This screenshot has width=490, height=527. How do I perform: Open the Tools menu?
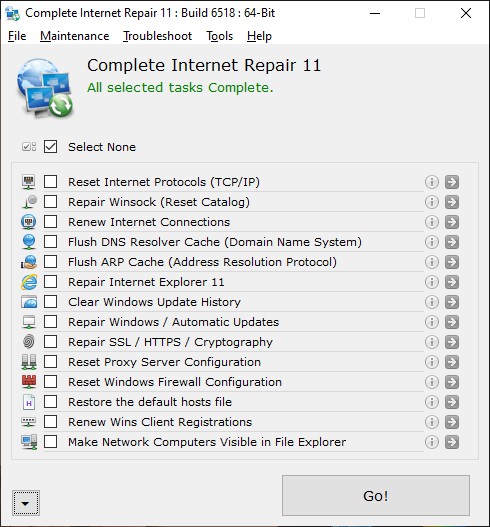pyautogui.click(x=219, y=36)
